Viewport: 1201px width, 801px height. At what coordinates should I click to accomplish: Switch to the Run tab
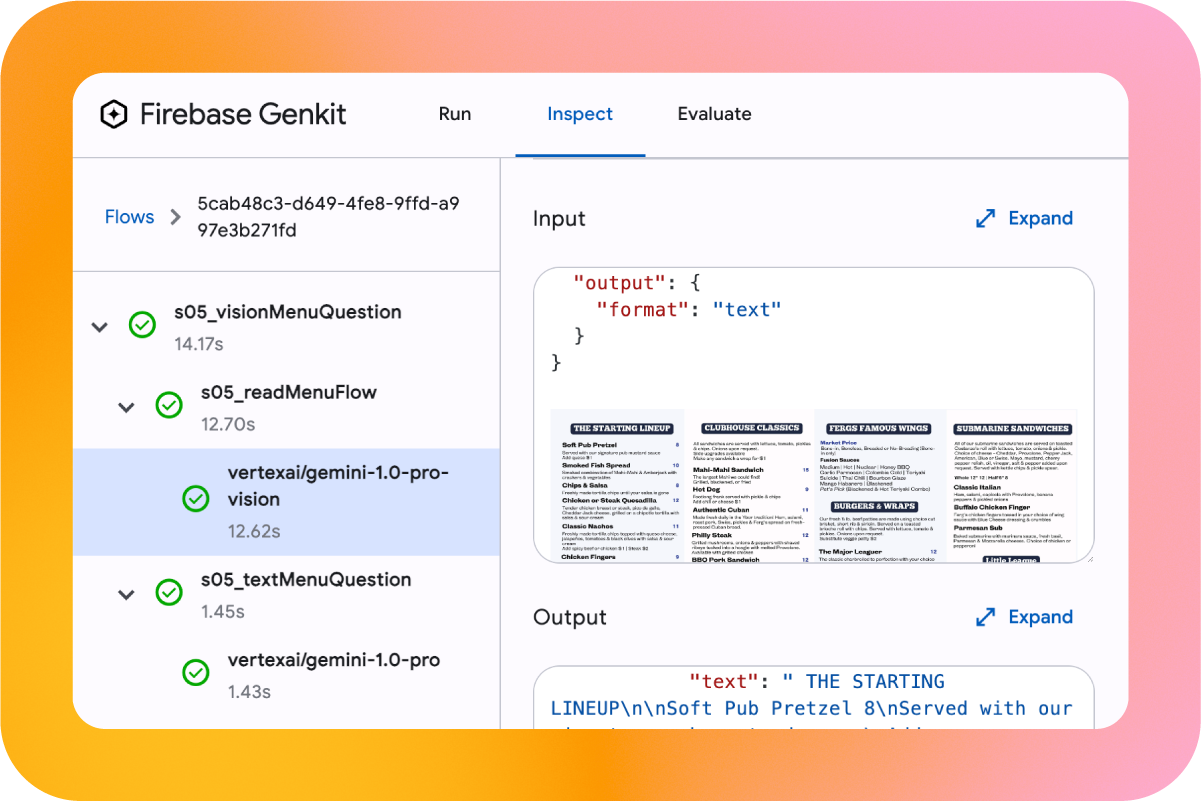click(455, 114)
